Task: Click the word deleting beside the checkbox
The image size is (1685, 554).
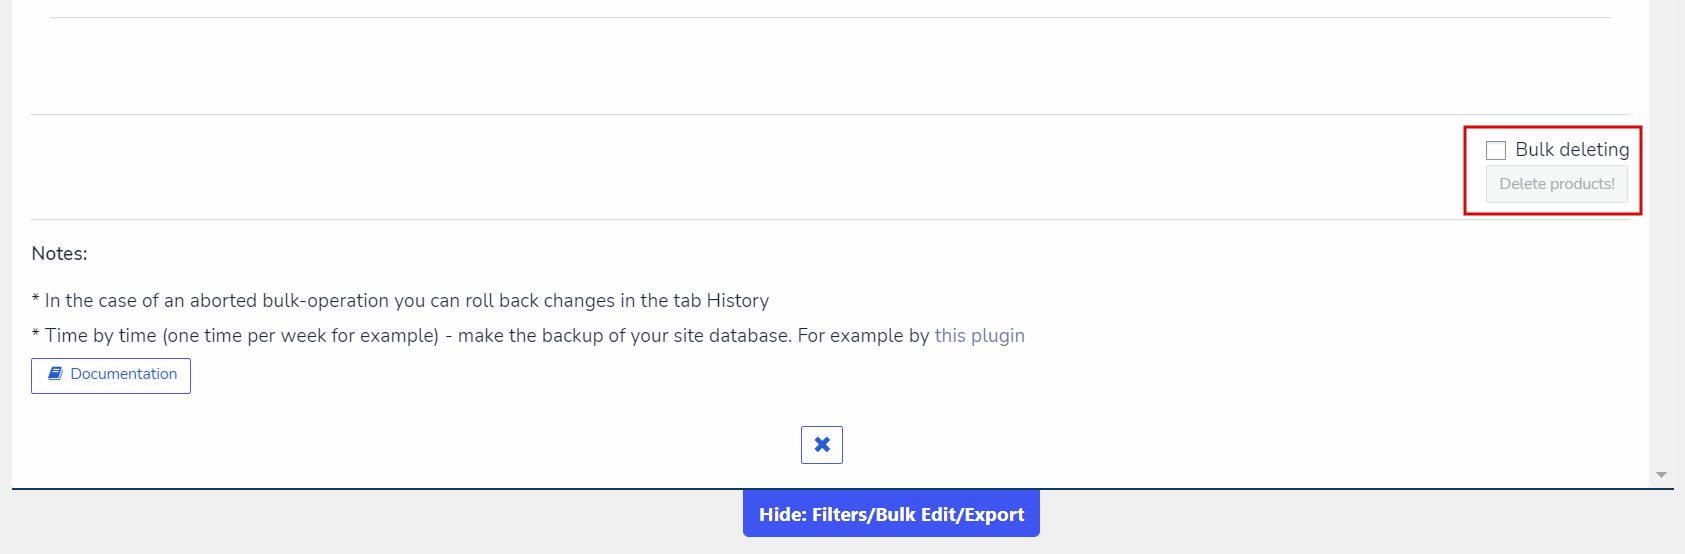Action: (x=1593, y=149)
